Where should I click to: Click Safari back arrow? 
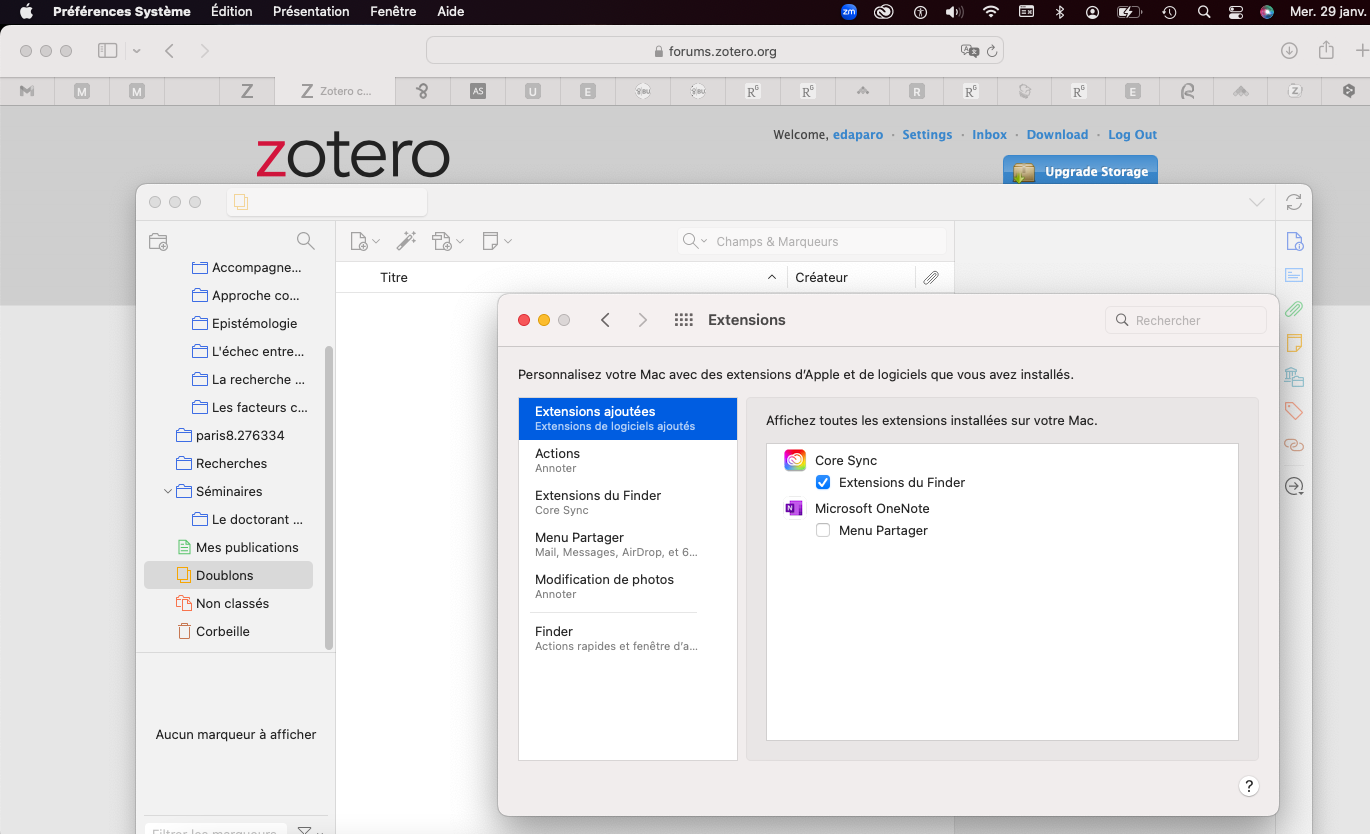[169, 50]
